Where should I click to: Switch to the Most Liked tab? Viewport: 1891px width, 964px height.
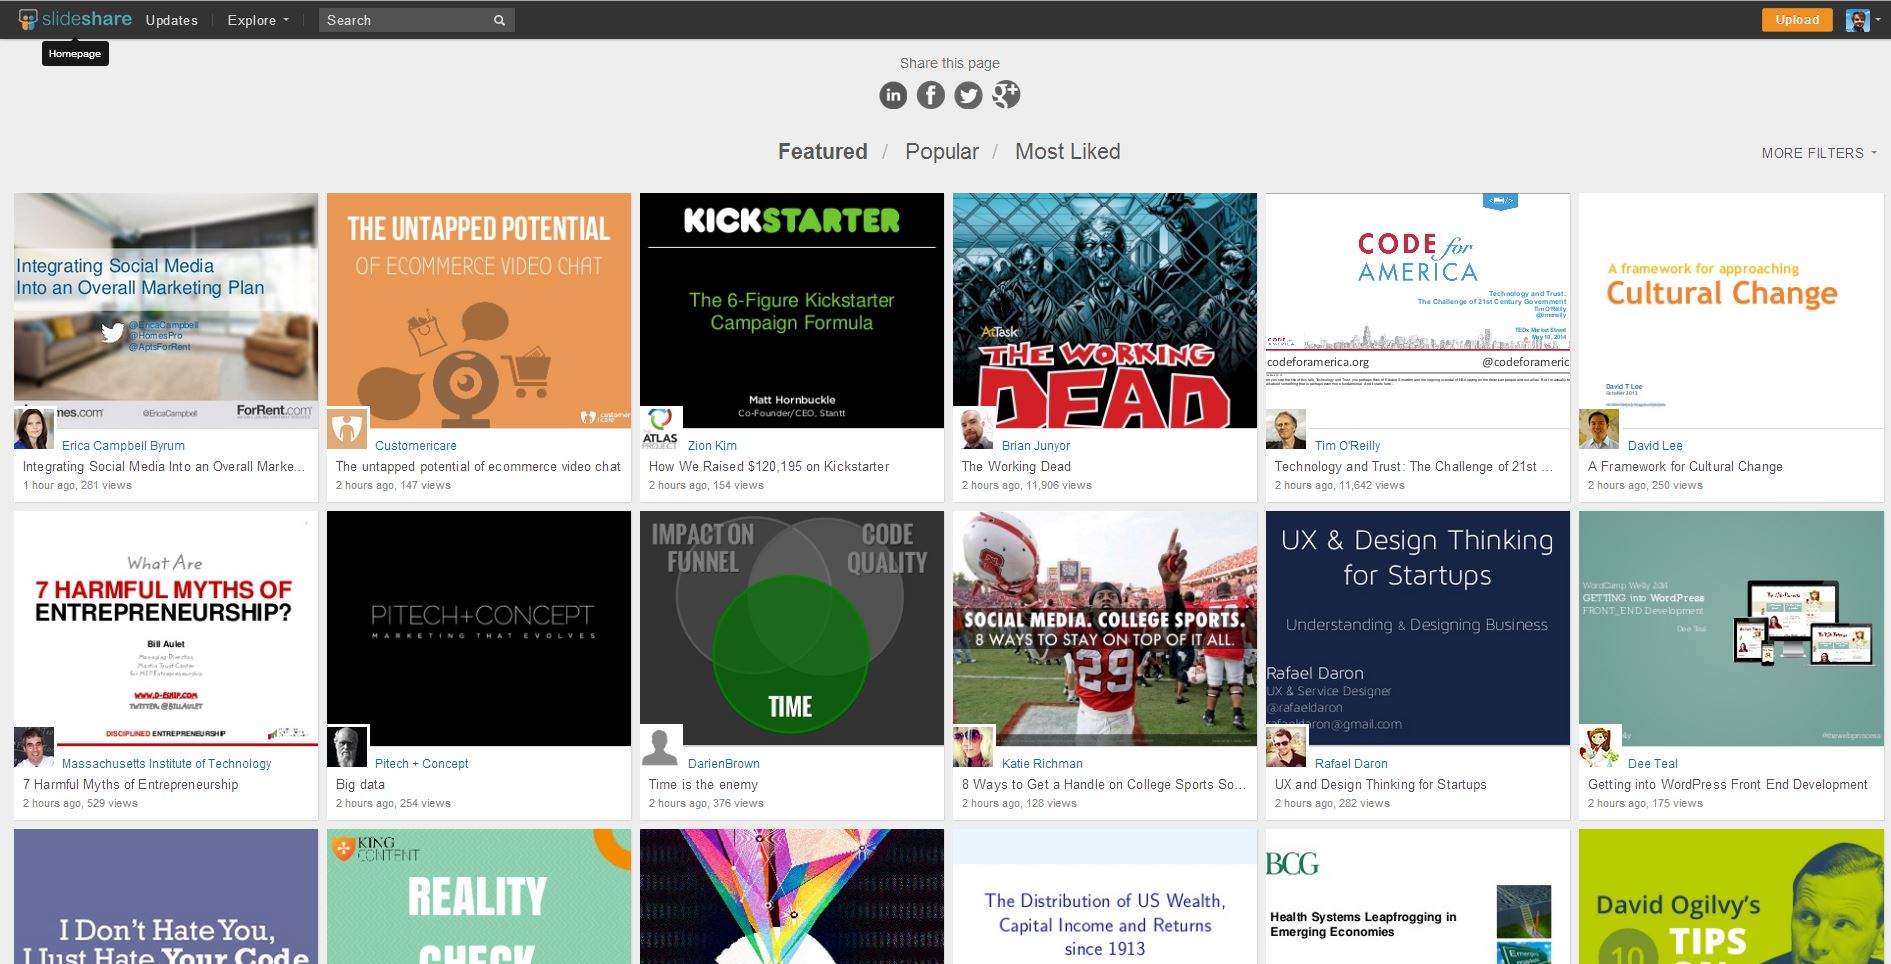(x=1067, y=151)
